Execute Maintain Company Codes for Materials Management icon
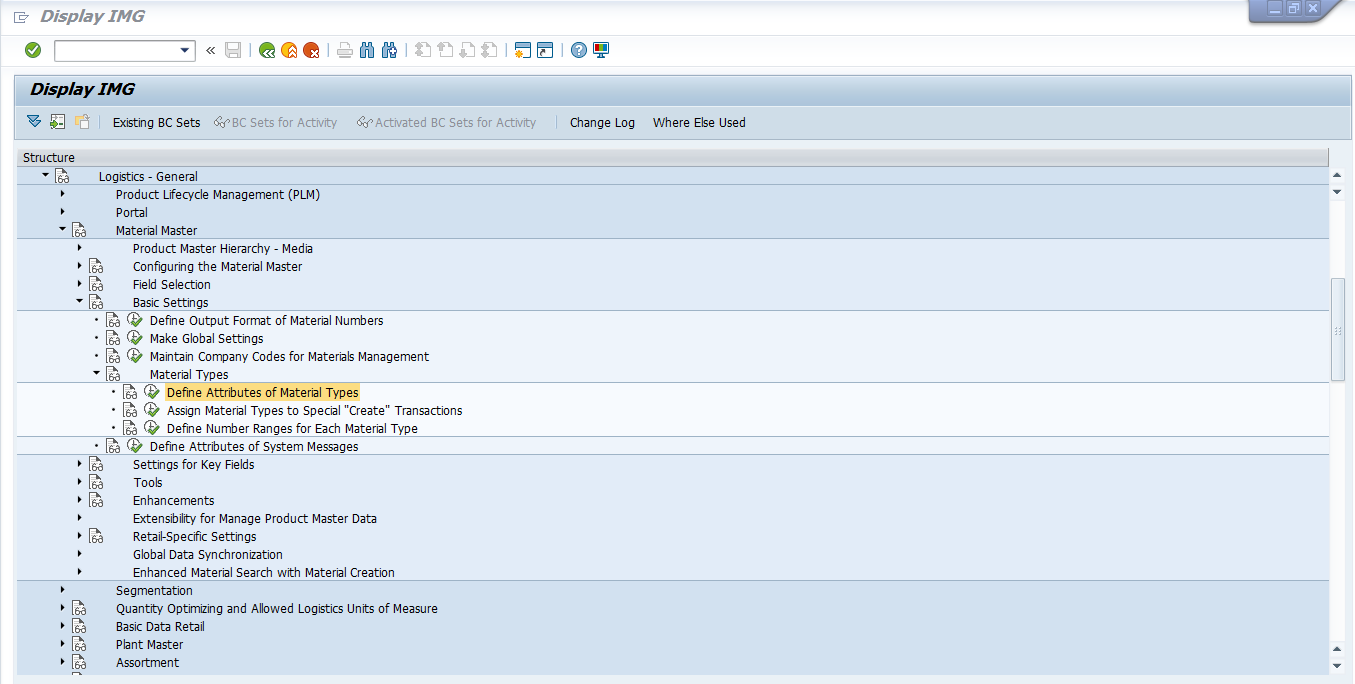Screen dimensions: 1355x684 135,356
